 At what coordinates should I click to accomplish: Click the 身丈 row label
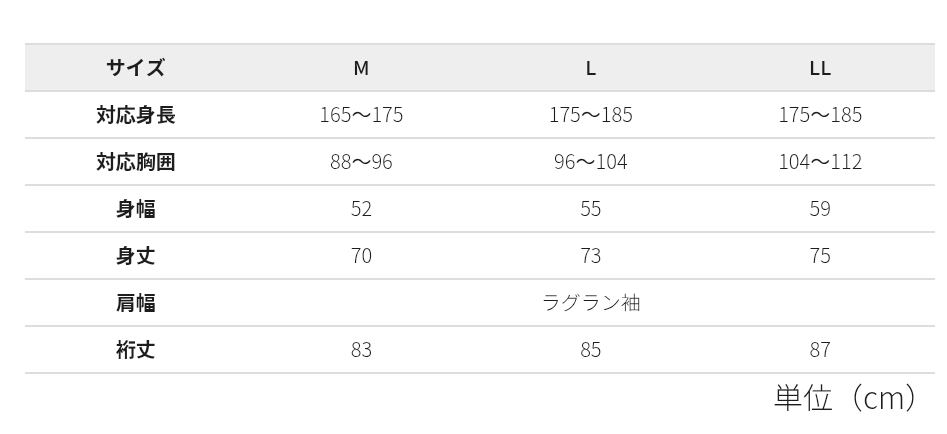[135, 256]
